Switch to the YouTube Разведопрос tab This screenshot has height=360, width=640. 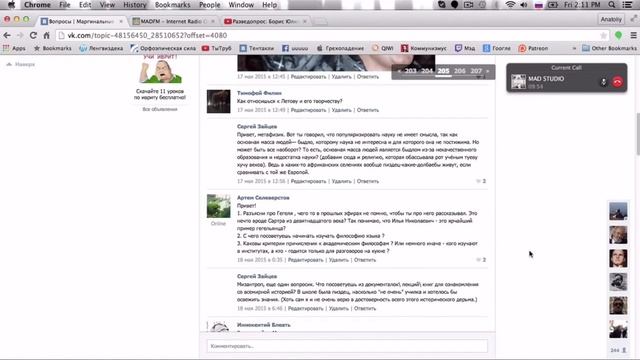point(264,21)
